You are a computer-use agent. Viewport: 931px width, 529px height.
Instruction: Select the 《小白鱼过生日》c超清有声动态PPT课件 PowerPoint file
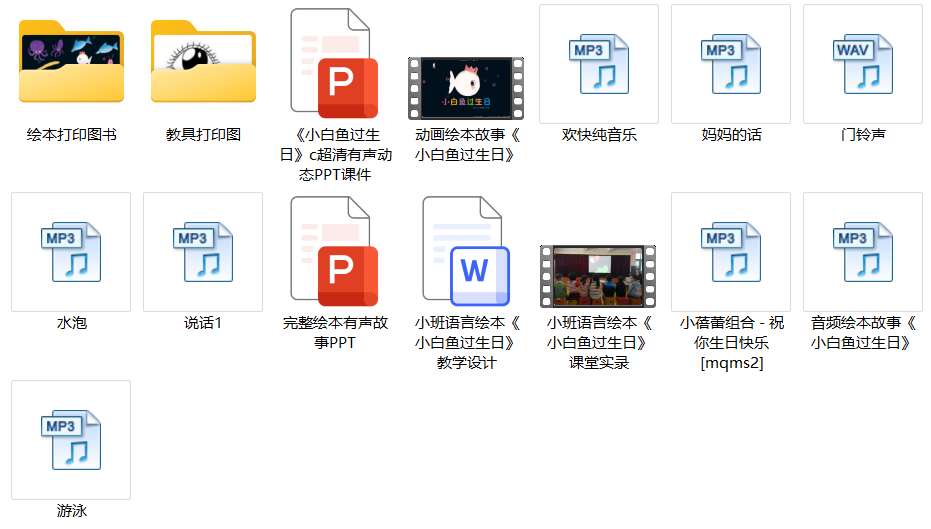click(334, 62)
